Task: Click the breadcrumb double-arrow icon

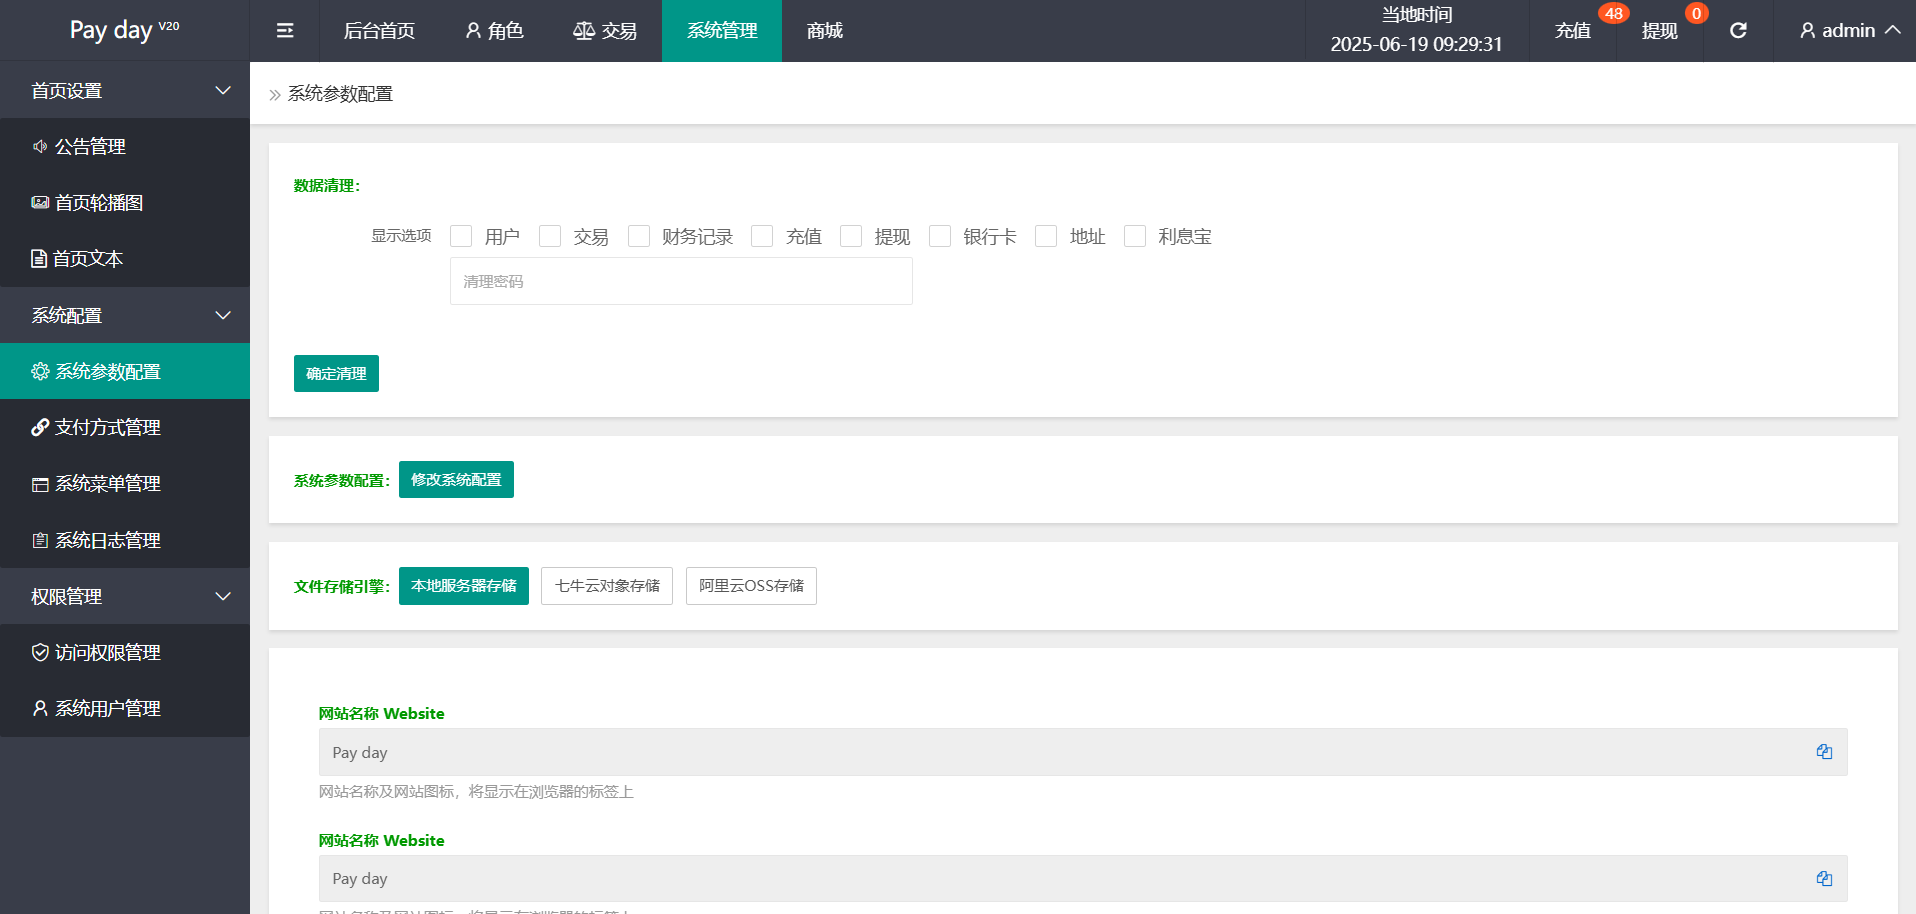Action: click(x=275, y=95)
